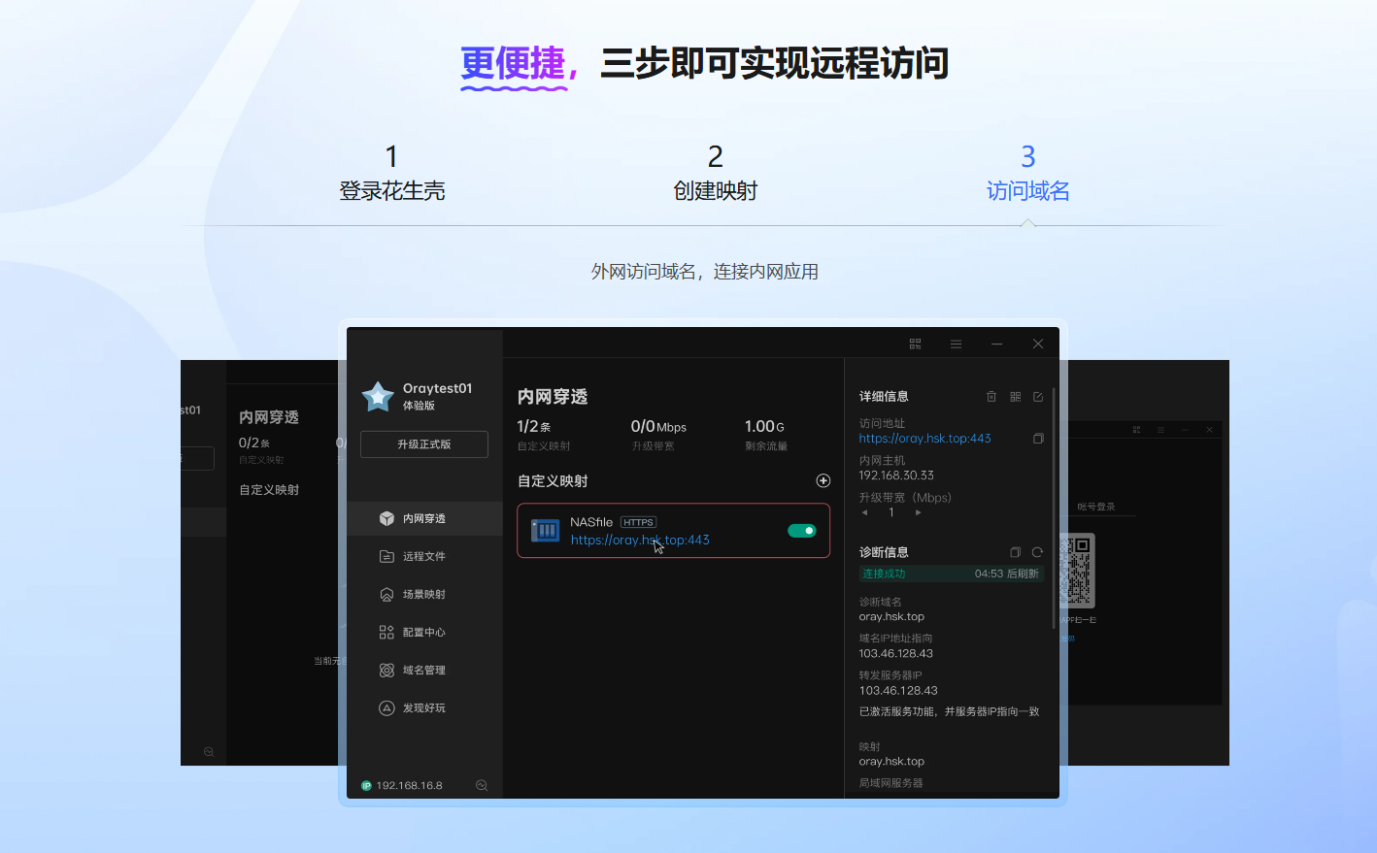This screenshot has width=1377, height=853.
Task: Click the NASfile device icon
Action: (x=545, y=530)
